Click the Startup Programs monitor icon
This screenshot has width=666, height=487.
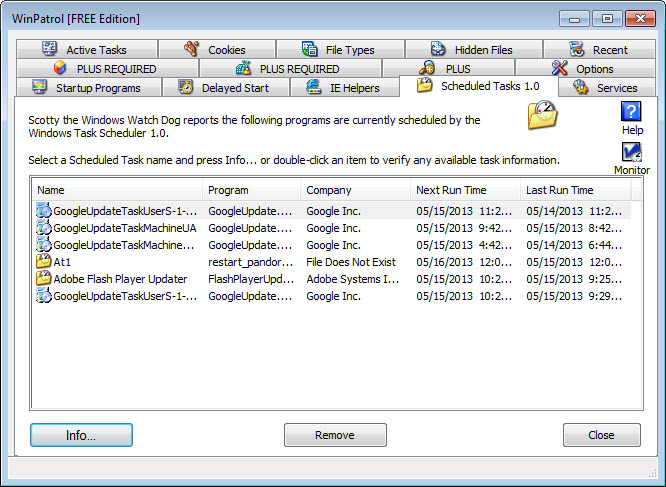(x=40, y=87)
